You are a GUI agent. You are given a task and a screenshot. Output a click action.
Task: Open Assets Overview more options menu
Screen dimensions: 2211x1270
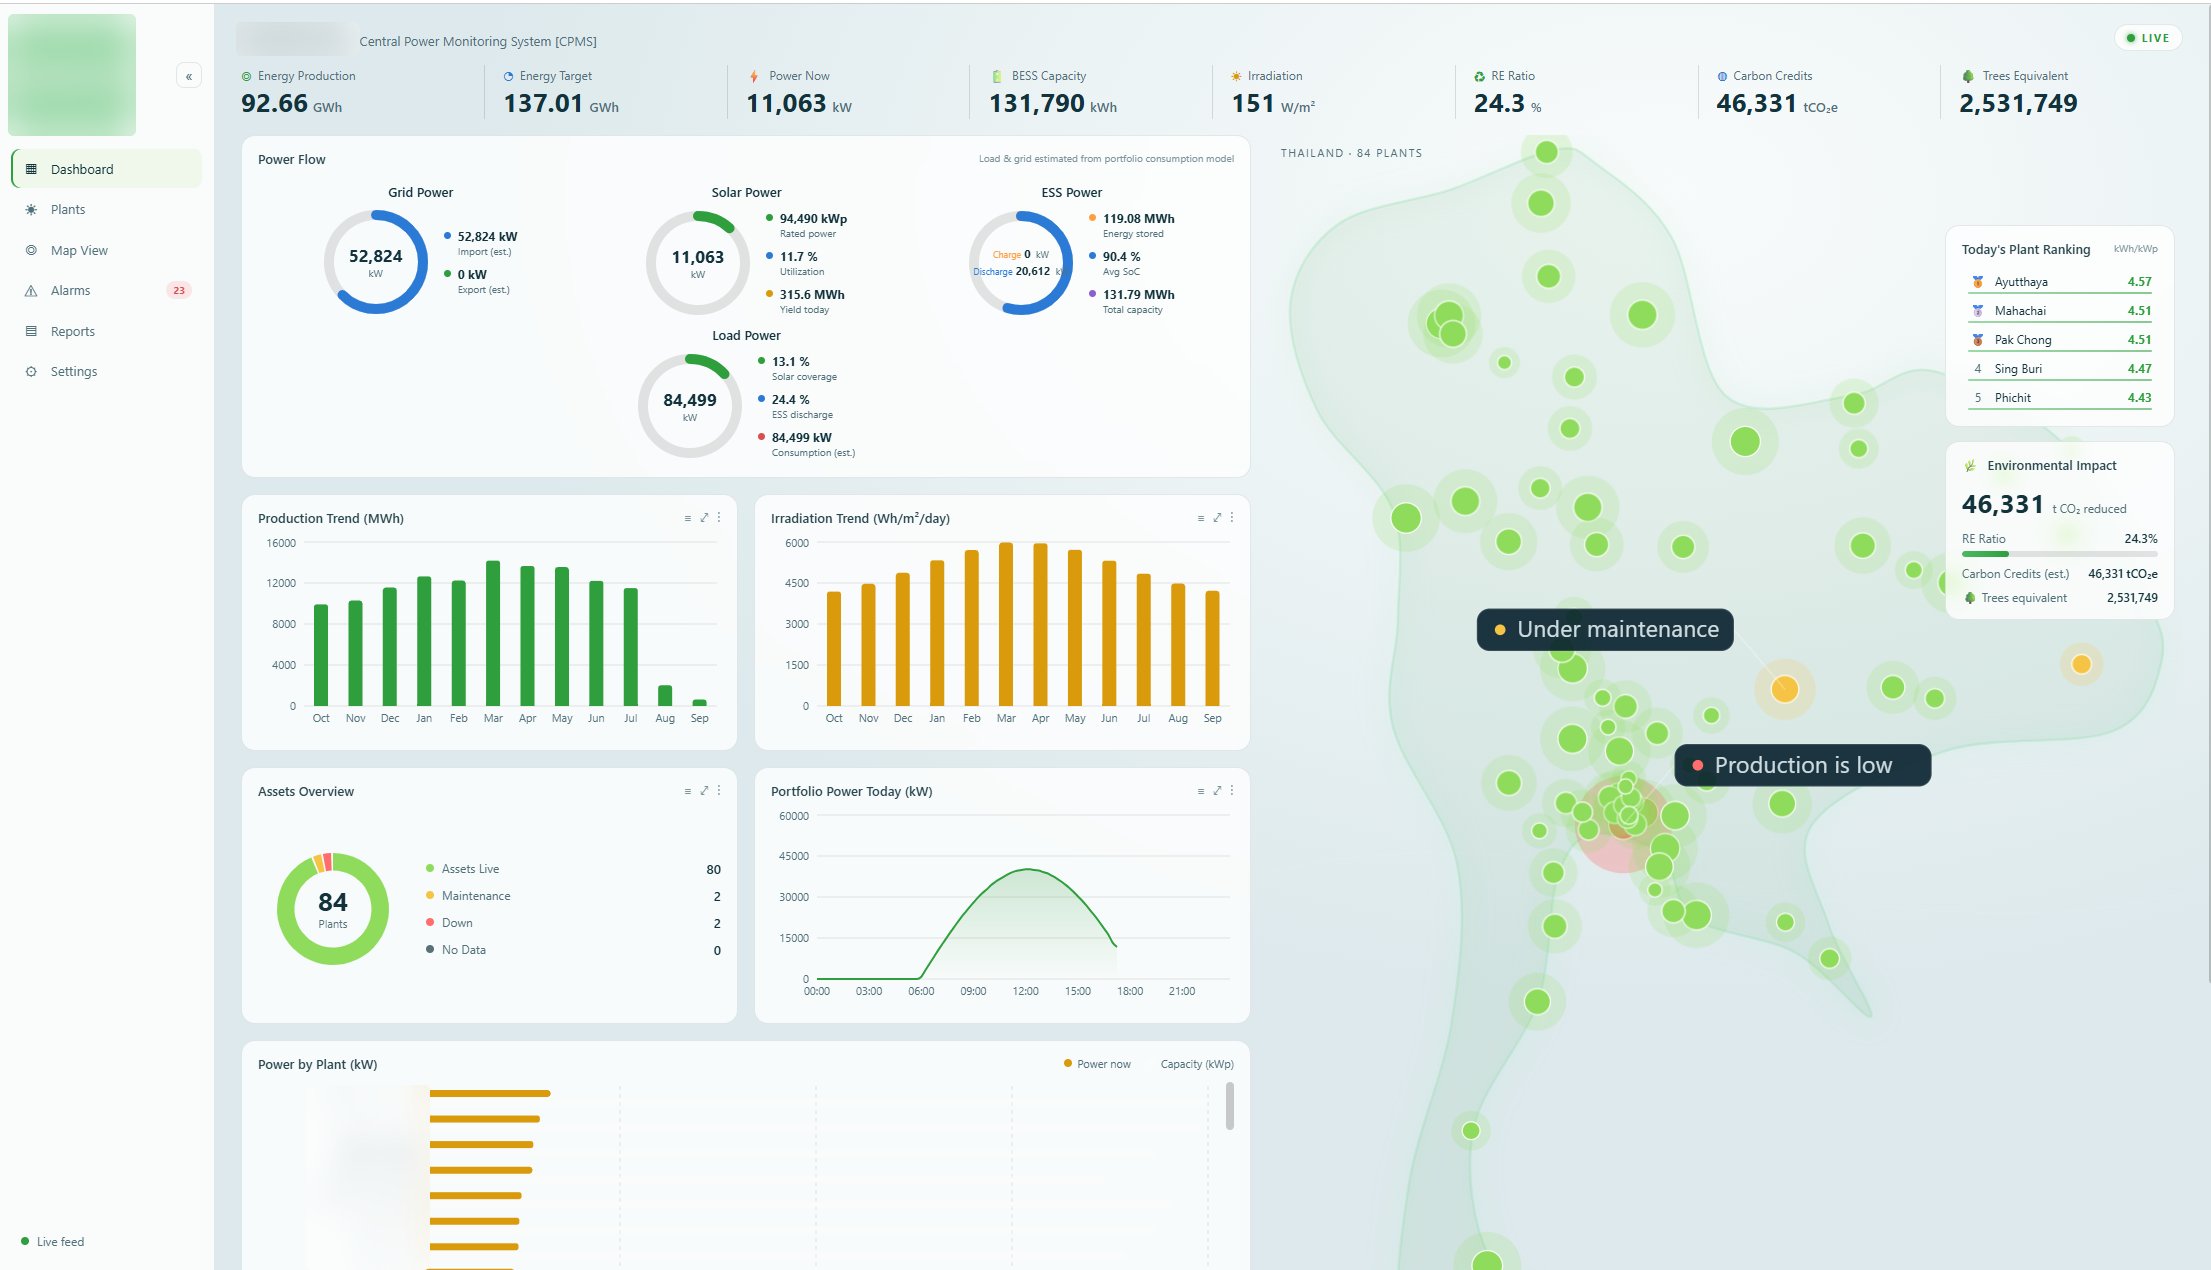click(x=718, y=791)
